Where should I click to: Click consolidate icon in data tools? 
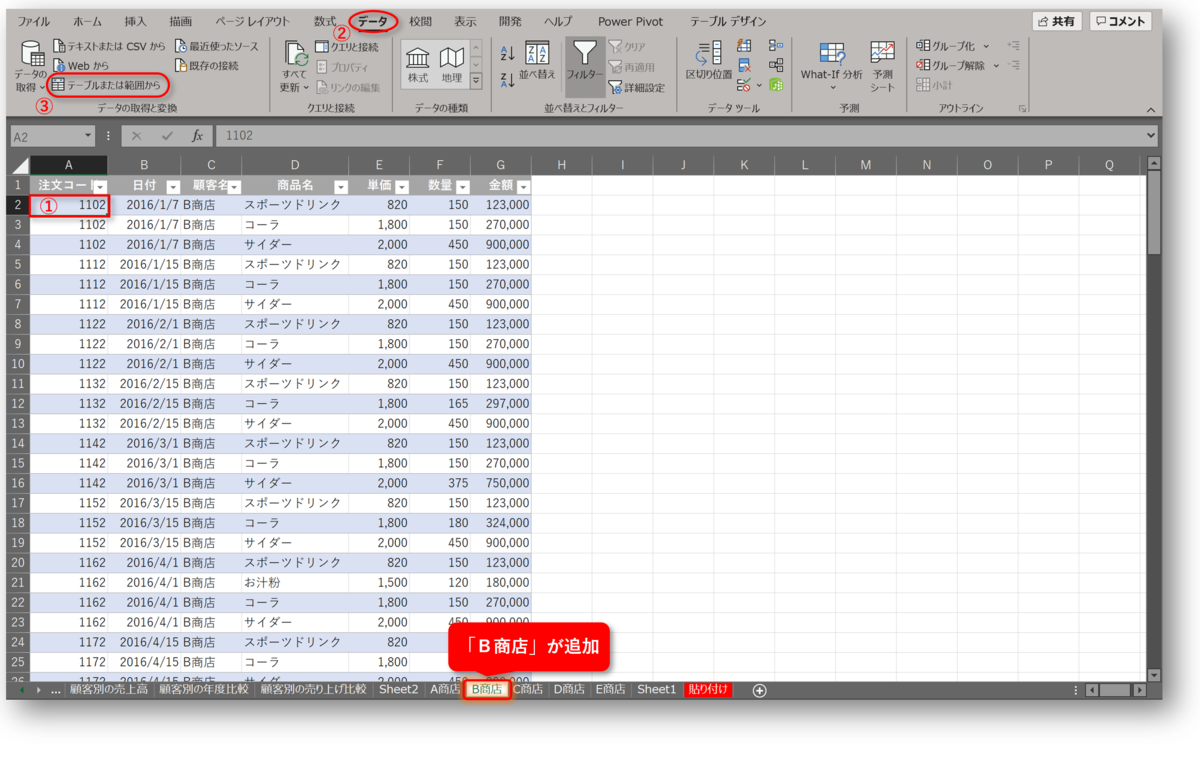tap(776, 46)
